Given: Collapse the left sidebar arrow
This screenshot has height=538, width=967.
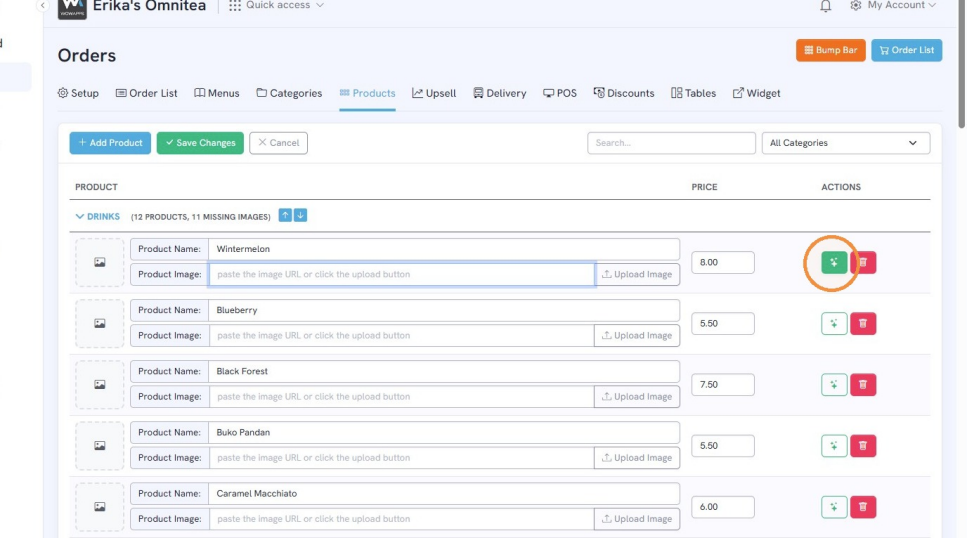Looking at the screenshot, I should 43,6.
